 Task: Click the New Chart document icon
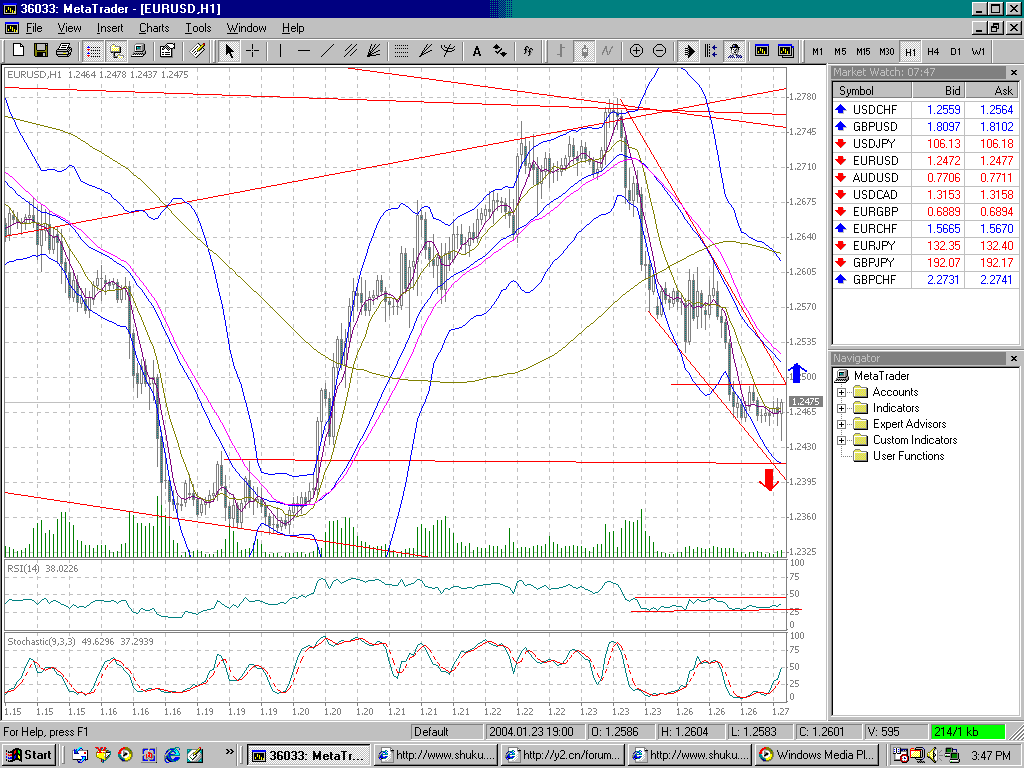pyautogui.click(x=18, y=50)
